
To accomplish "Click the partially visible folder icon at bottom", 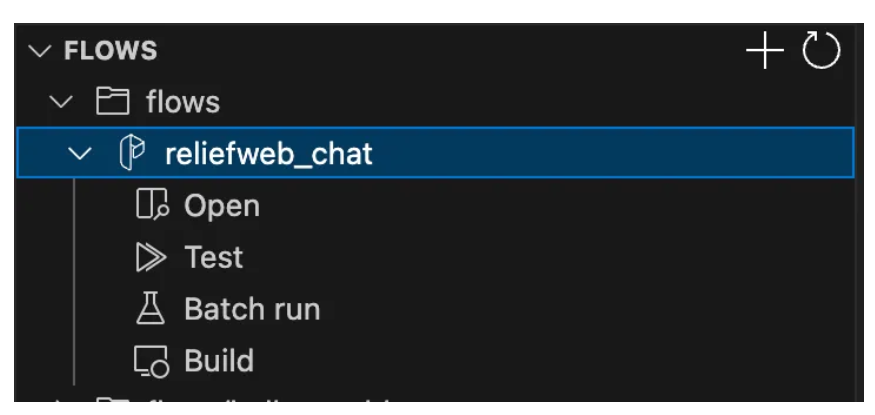I will point(113,399).
